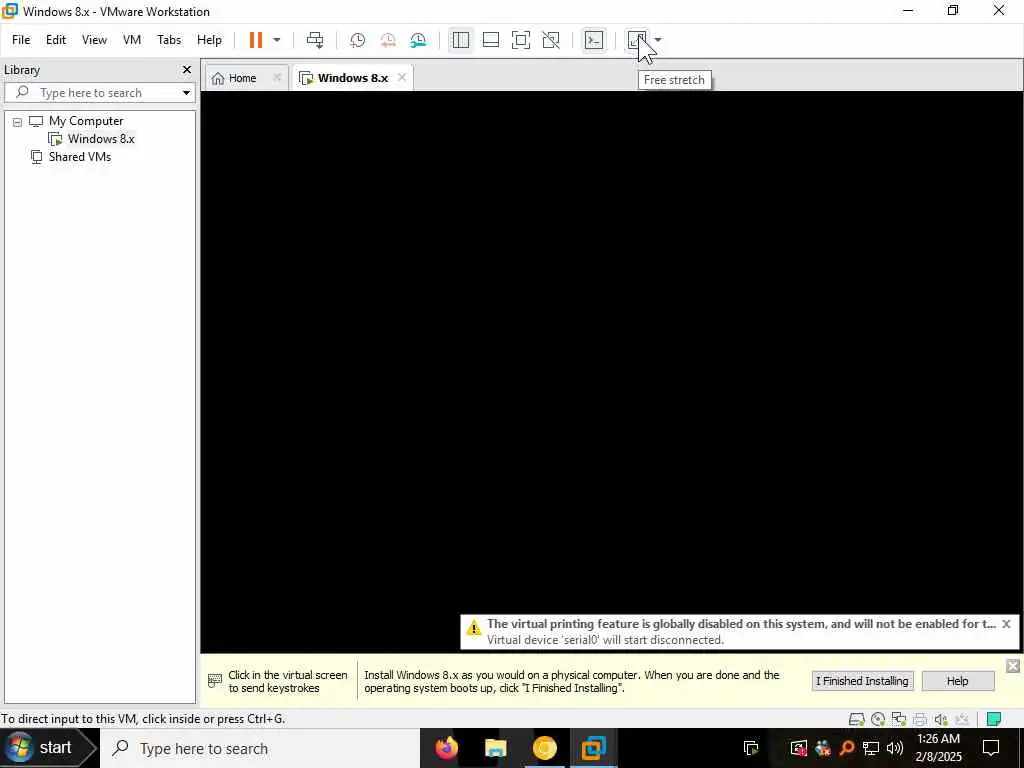The height and width of the screenshot is (768, 1024).
Task: Close the Library panel
Action: pyautogui.click(x=187, y=70)
